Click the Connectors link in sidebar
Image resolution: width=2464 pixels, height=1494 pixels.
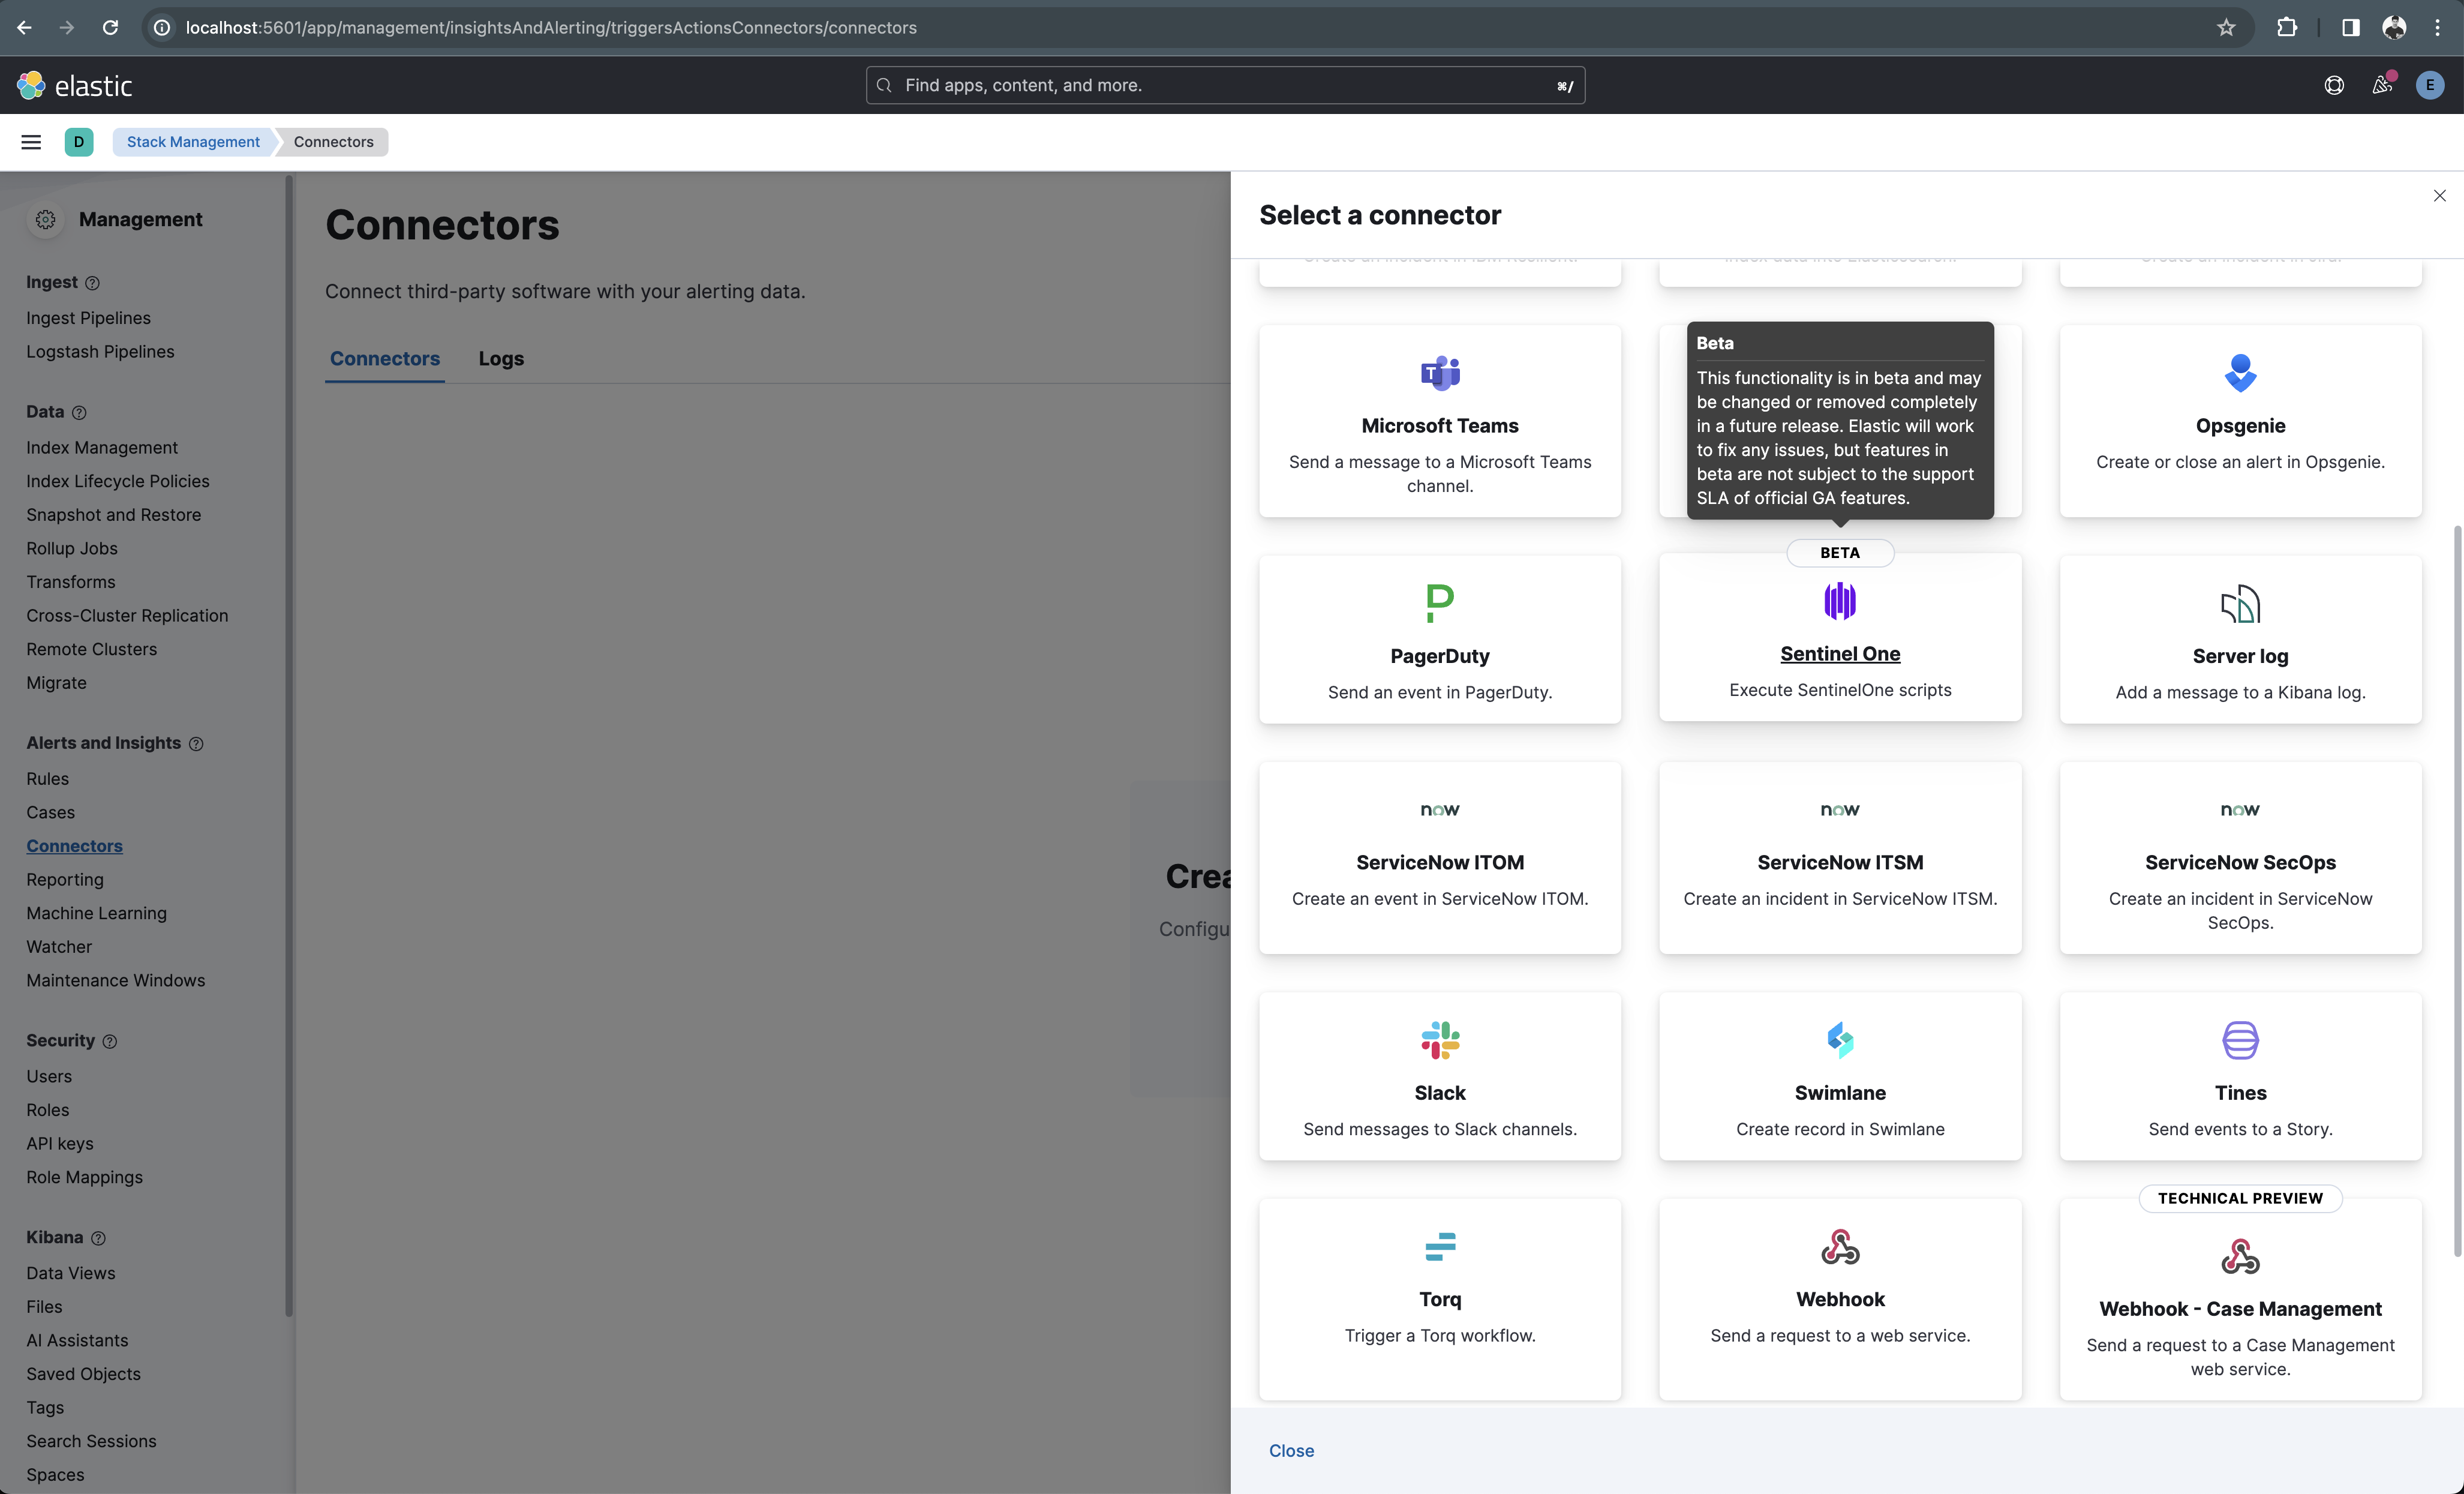point(74,847)
